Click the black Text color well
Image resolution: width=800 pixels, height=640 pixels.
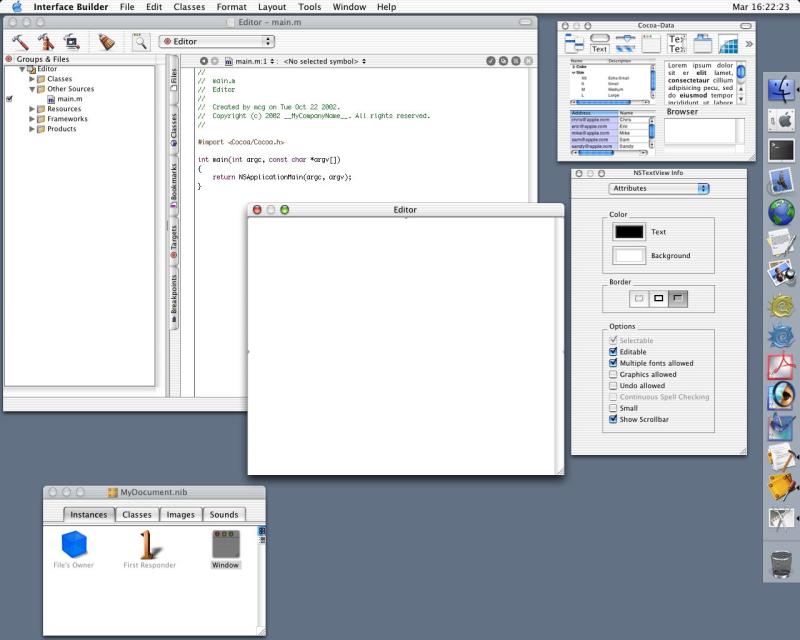coord(629,232)
